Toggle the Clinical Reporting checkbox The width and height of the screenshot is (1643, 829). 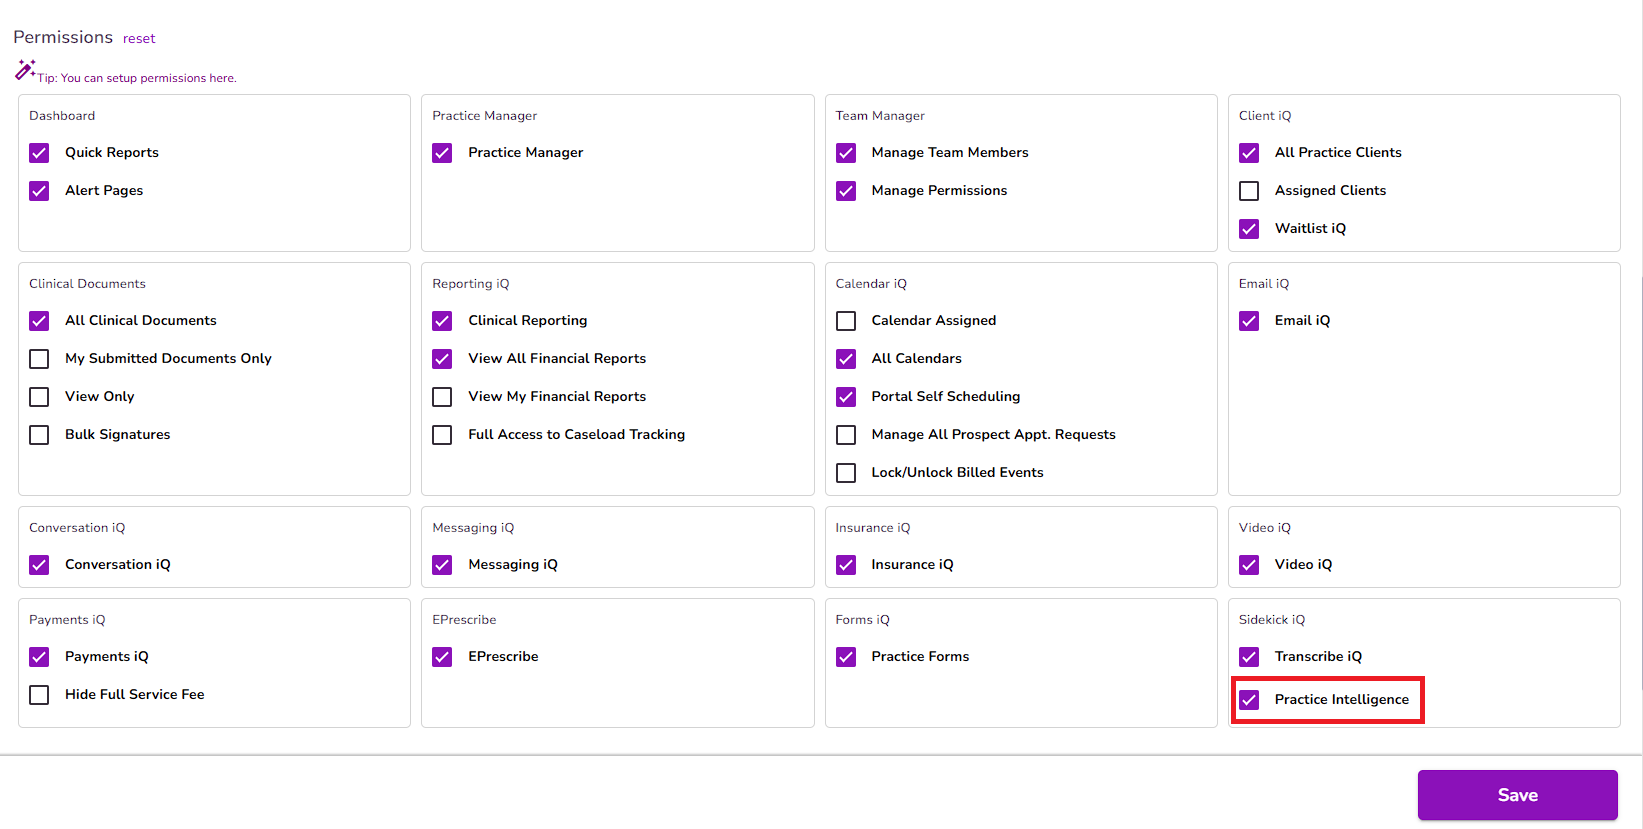[x=442, y=321]
